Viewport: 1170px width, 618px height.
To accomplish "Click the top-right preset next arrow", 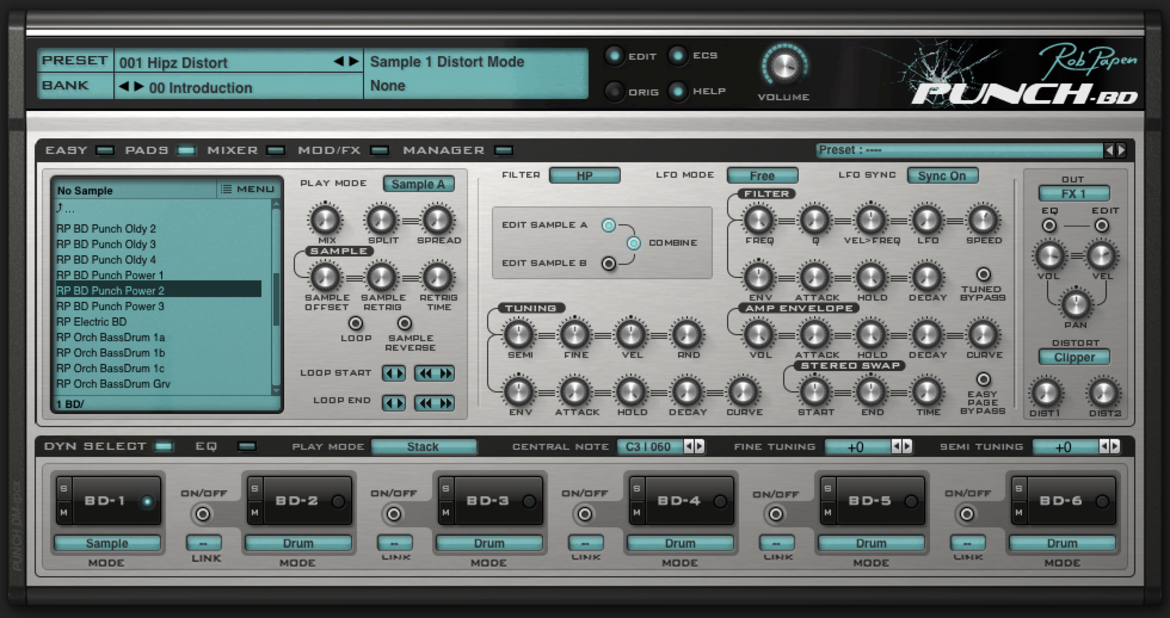I will tap(1121, 150).
